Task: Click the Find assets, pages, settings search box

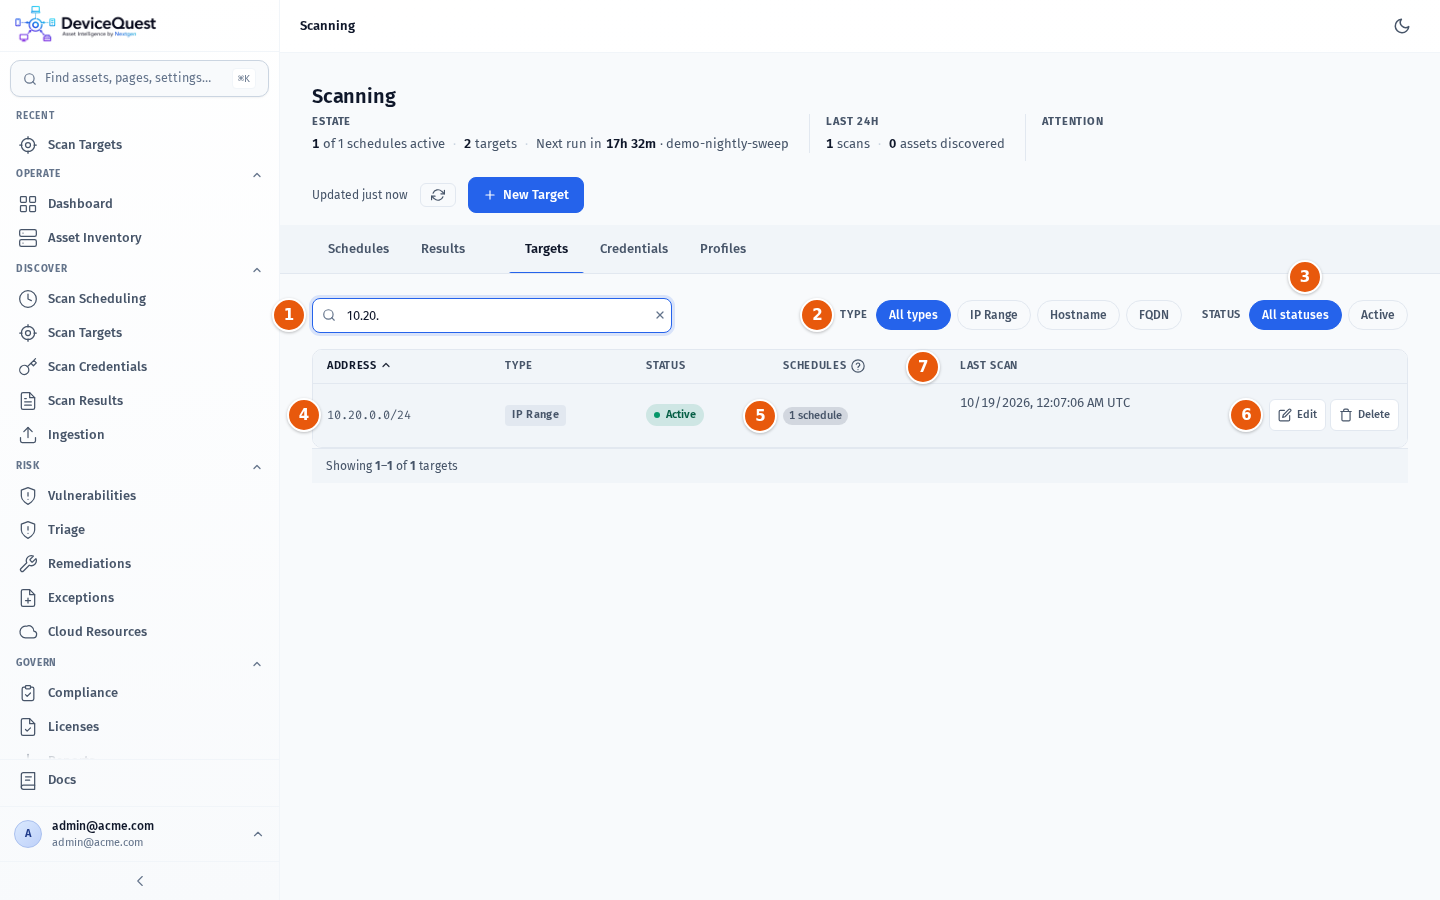Action: click(x=139, y=78)
